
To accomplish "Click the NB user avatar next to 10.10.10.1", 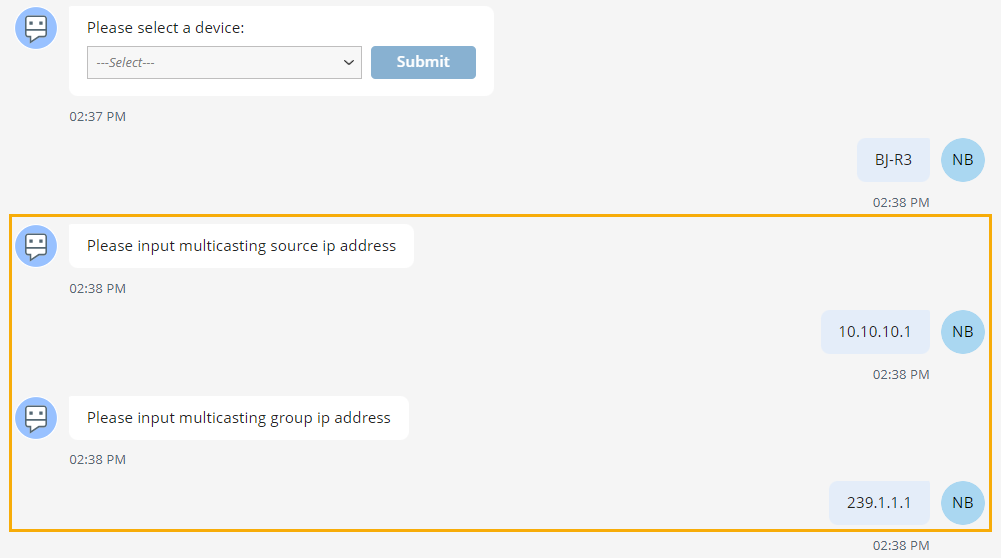I will 962,332.
